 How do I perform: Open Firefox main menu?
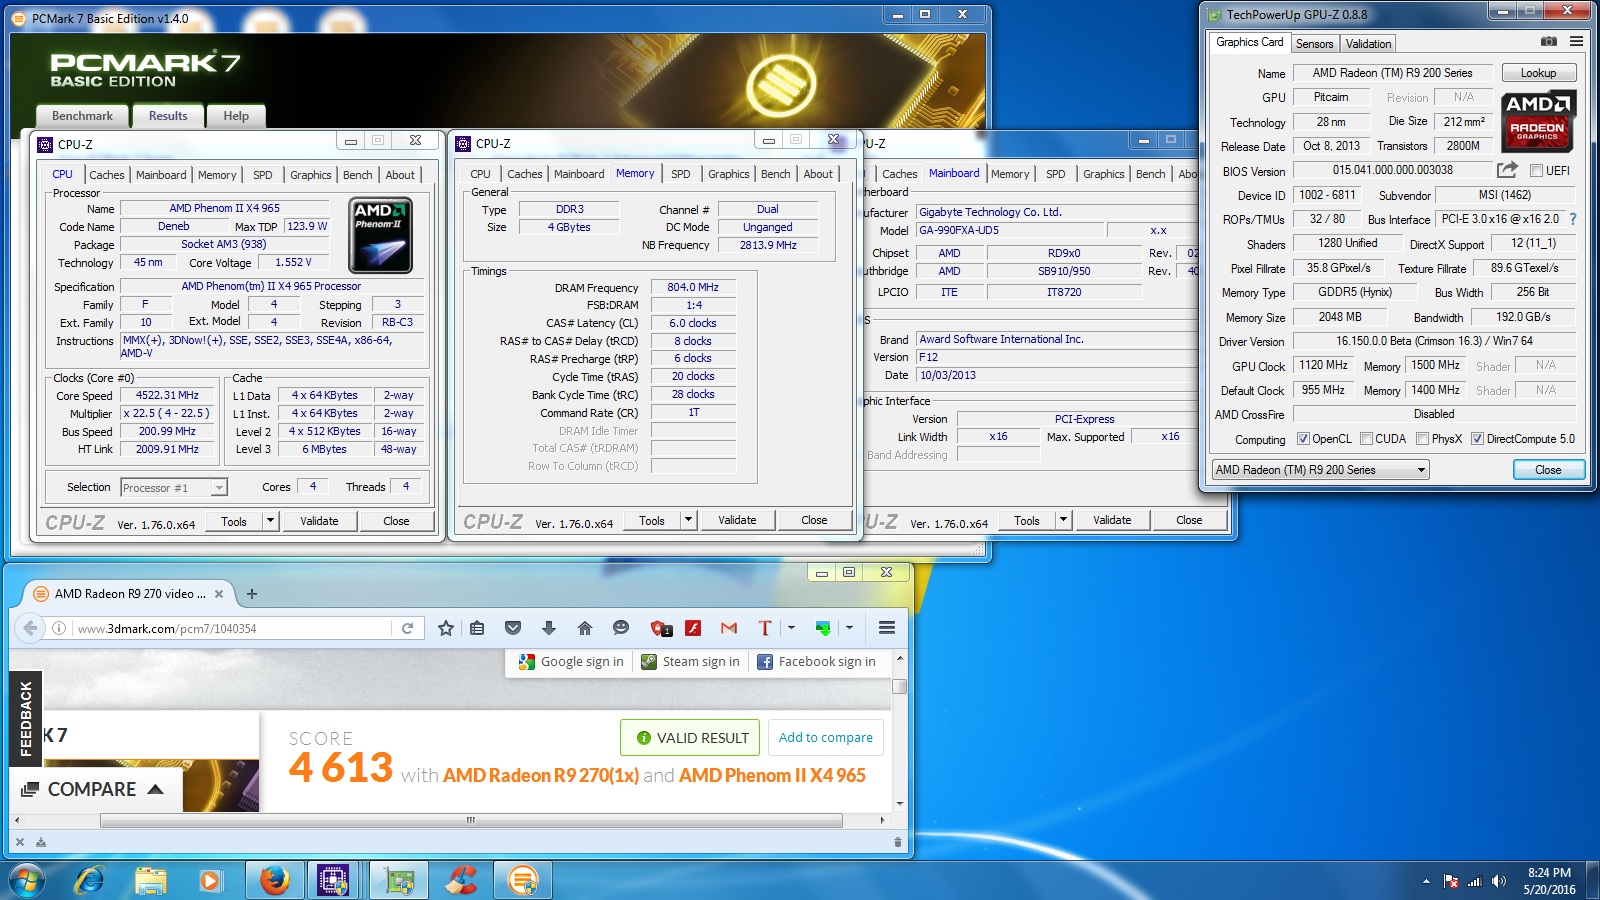886,628
